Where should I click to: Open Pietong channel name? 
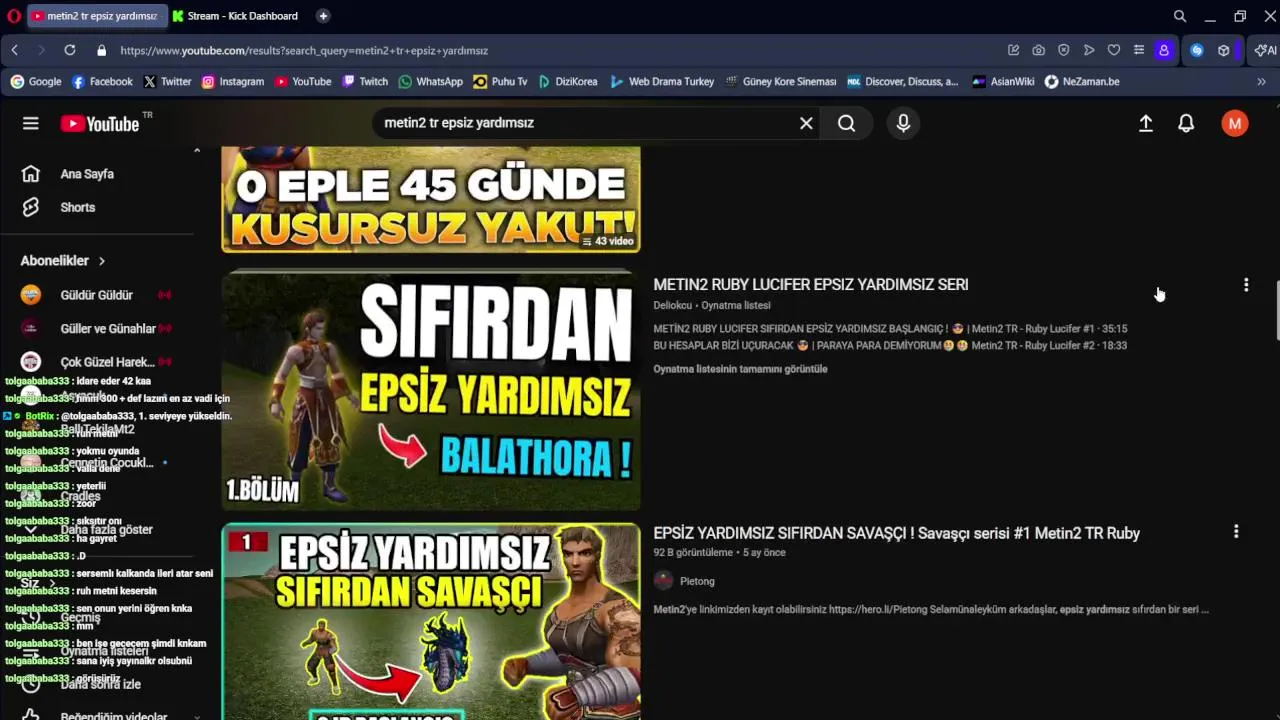click(697, 581)
